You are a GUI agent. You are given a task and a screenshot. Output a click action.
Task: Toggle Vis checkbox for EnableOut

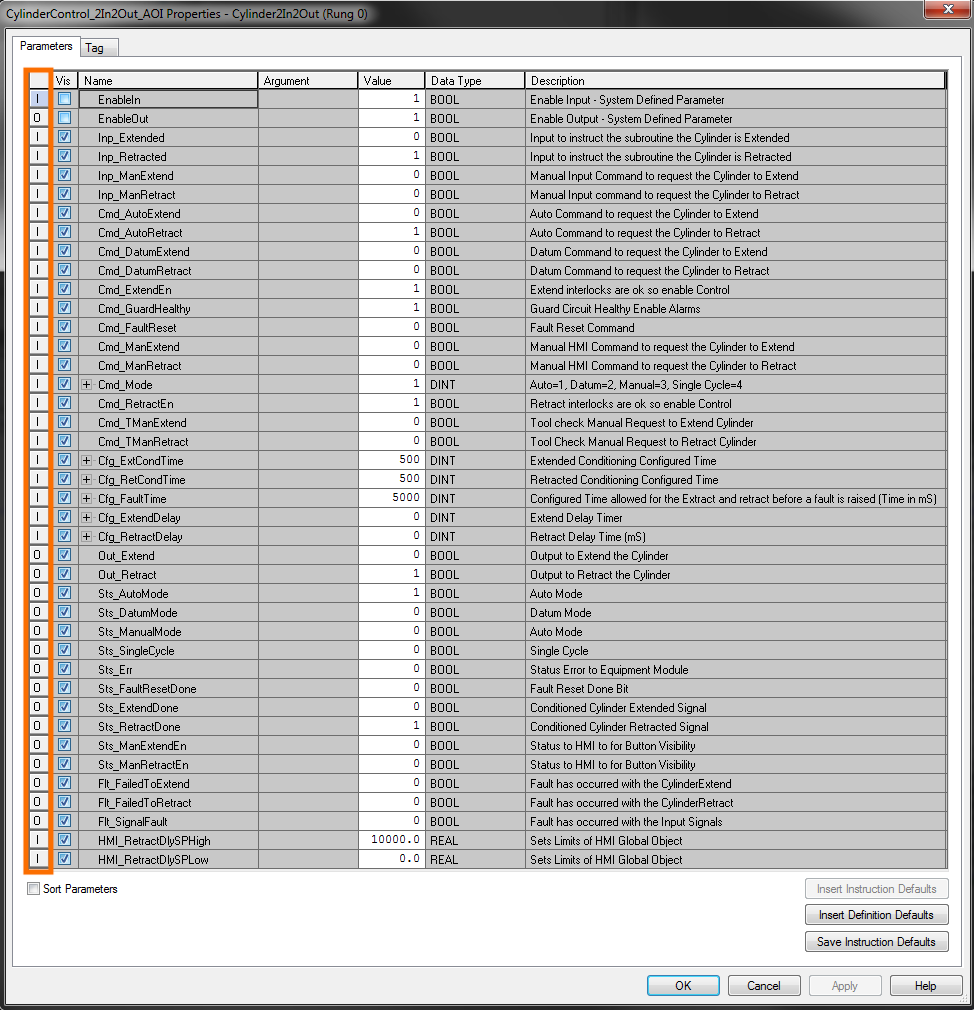[x=62, y=118]
